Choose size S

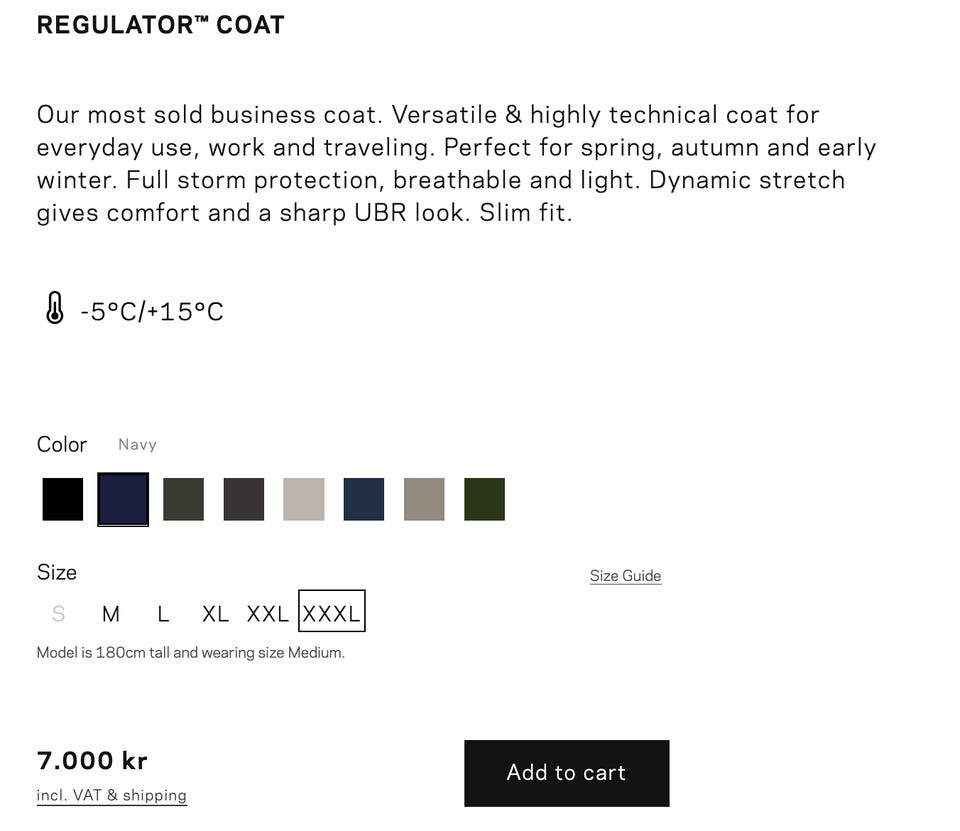[58, 614]
